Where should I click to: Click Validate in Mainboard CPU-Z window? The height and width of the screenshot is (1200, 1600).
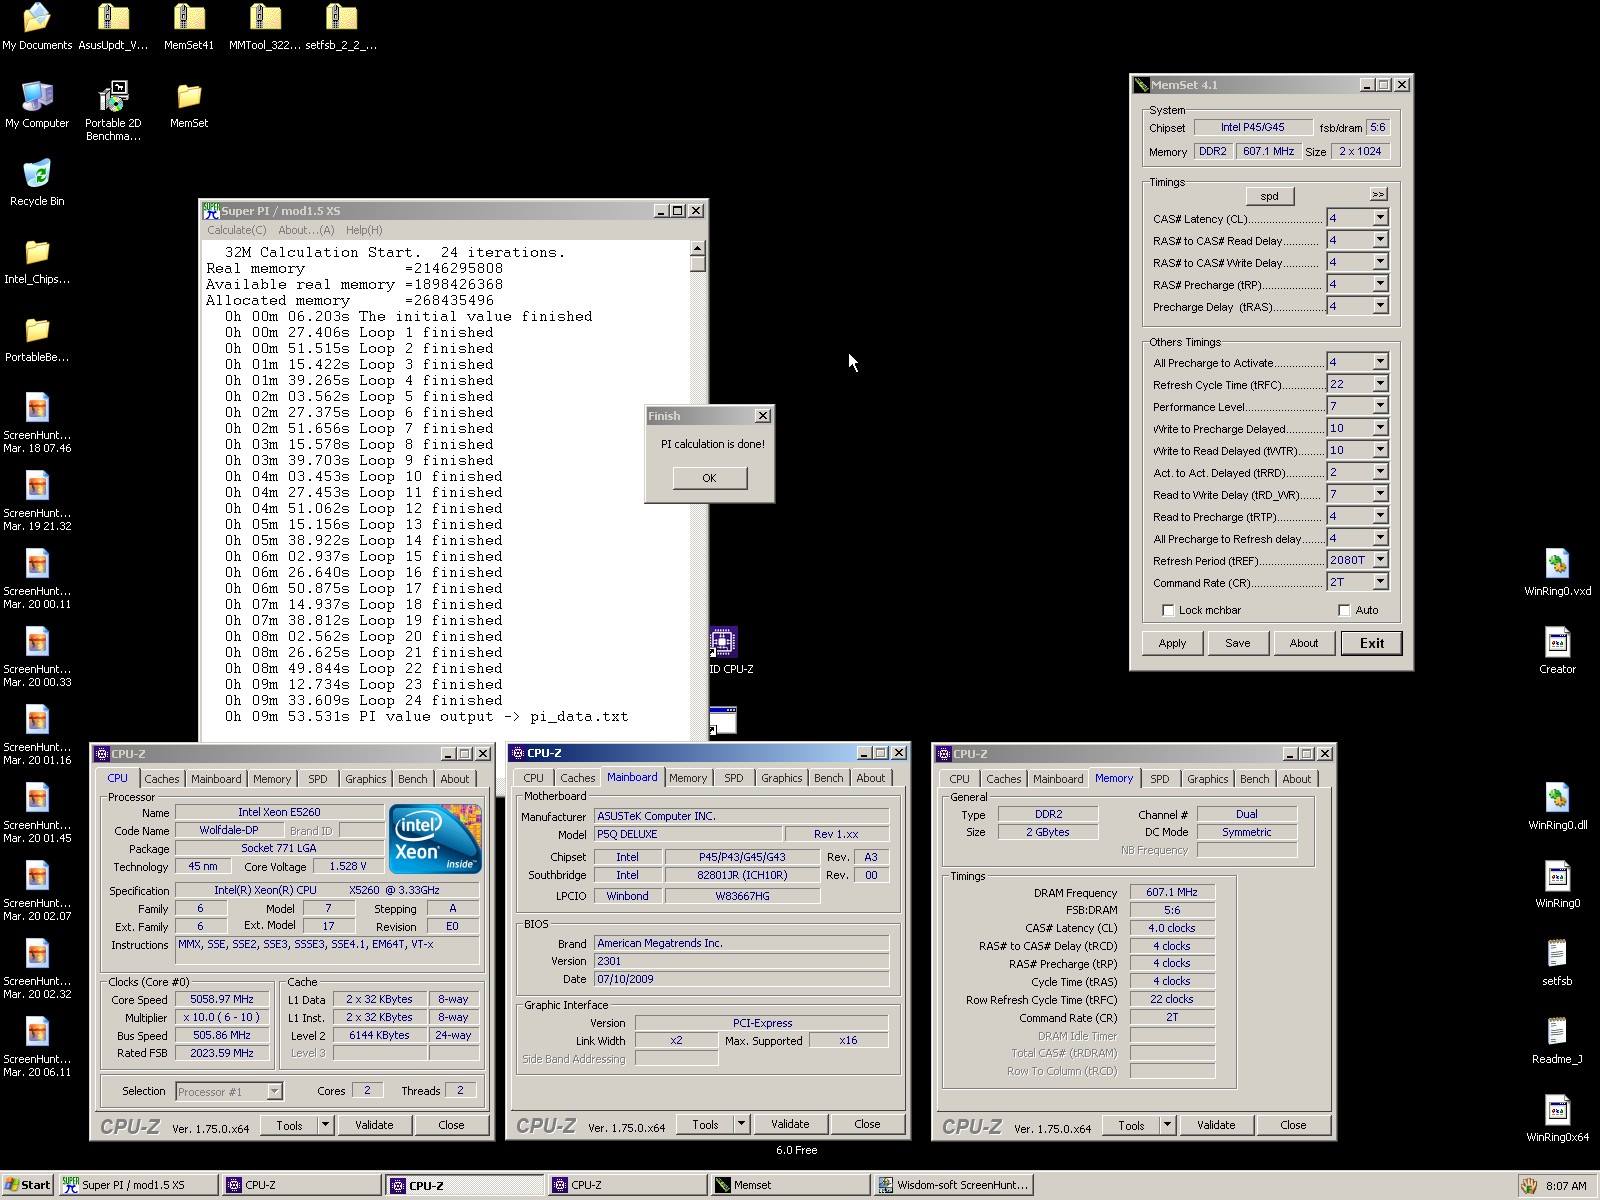[790, 1124]
